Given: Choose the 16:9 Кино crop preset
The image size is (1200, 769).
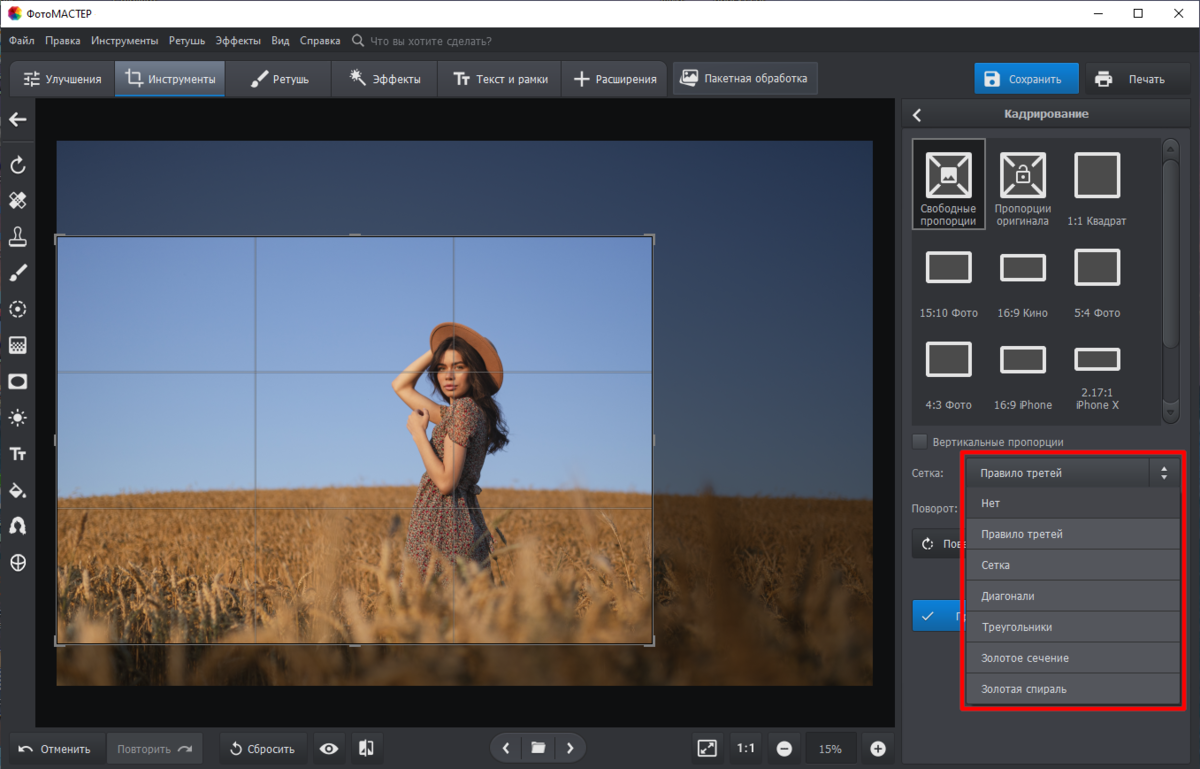Looking at the screenshot, I should 1022,283.
